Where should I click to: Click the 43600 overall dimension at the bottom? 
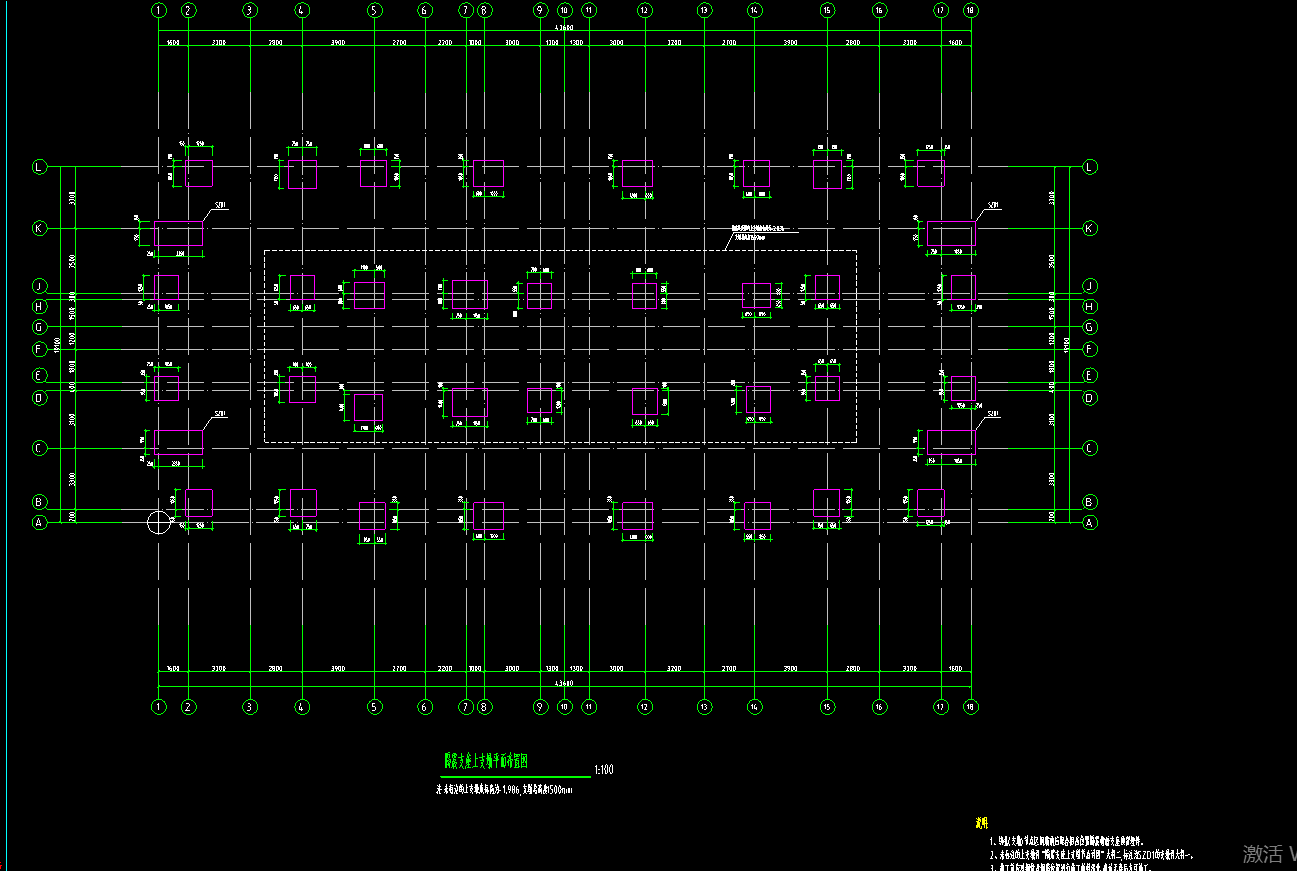click(564, 683)
